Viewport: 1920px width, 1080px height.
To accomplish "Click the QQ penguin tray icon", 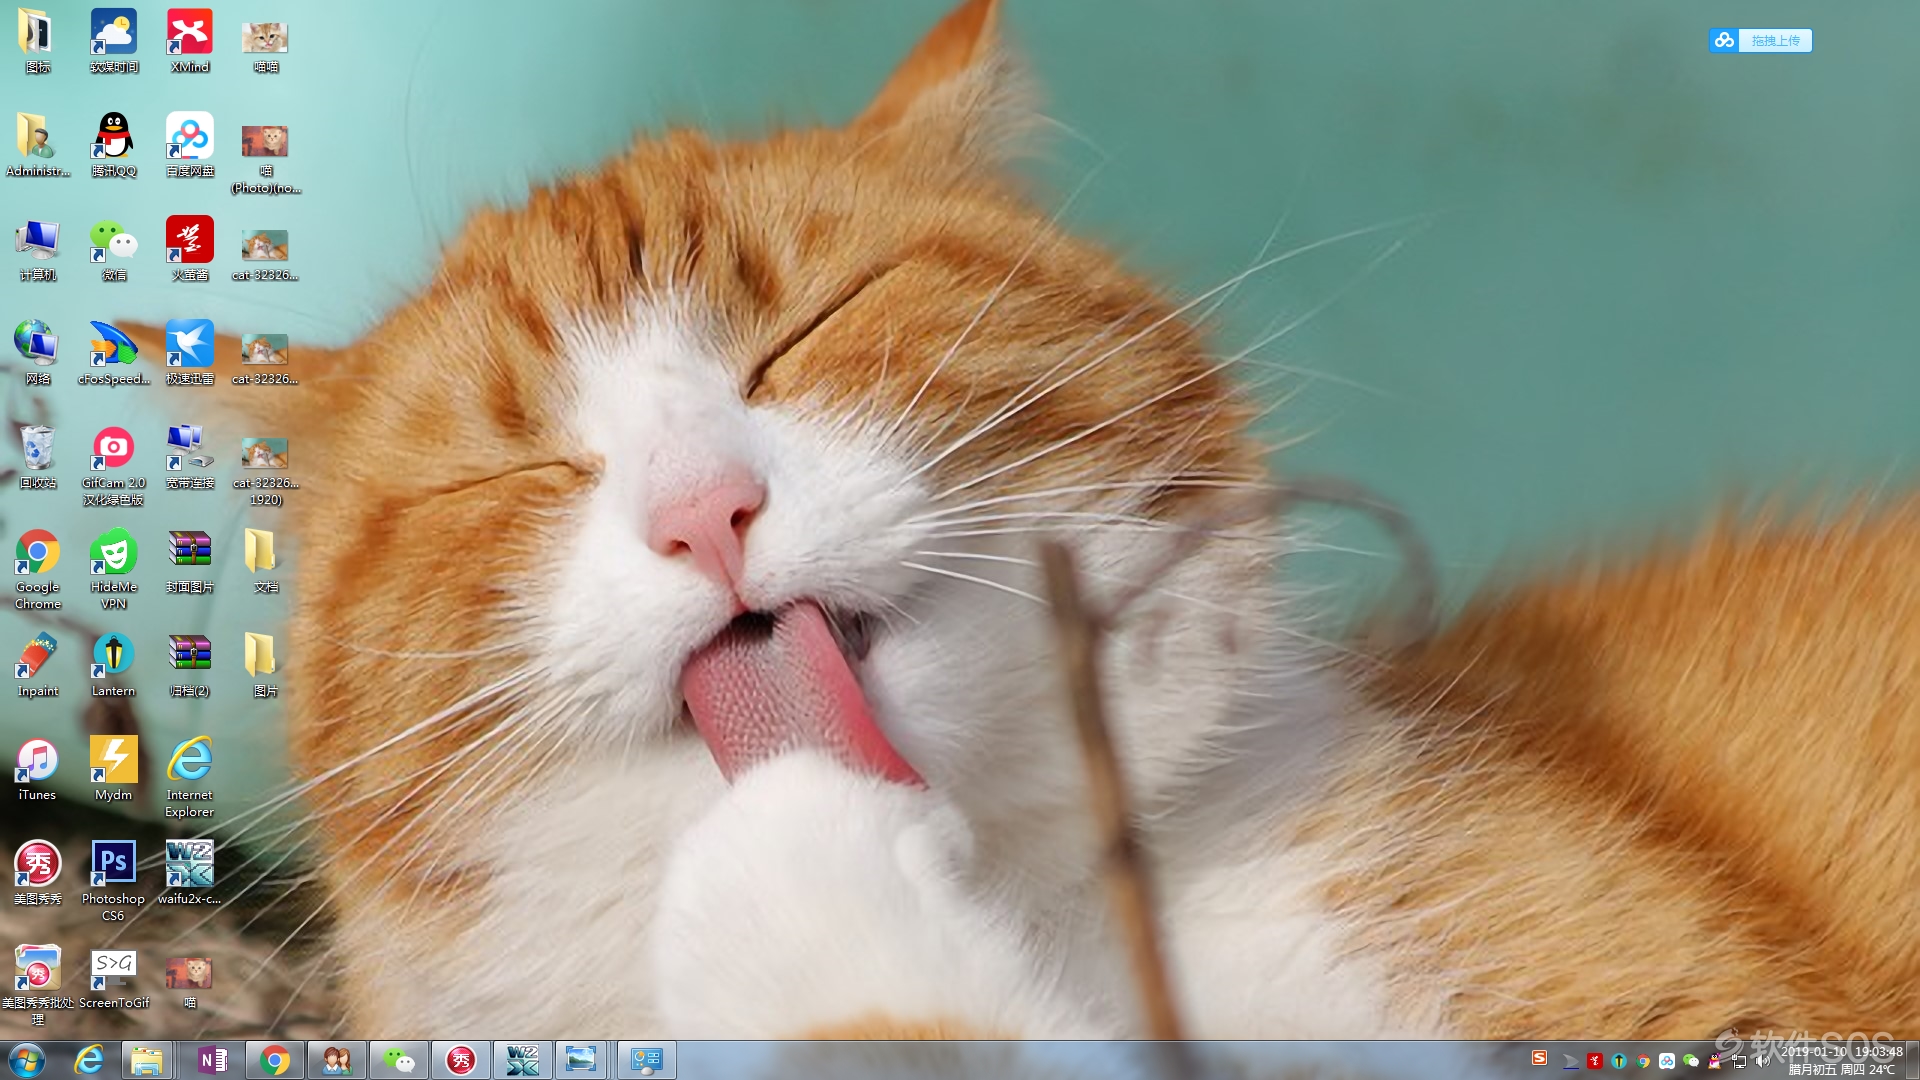I will 1715,1061.
